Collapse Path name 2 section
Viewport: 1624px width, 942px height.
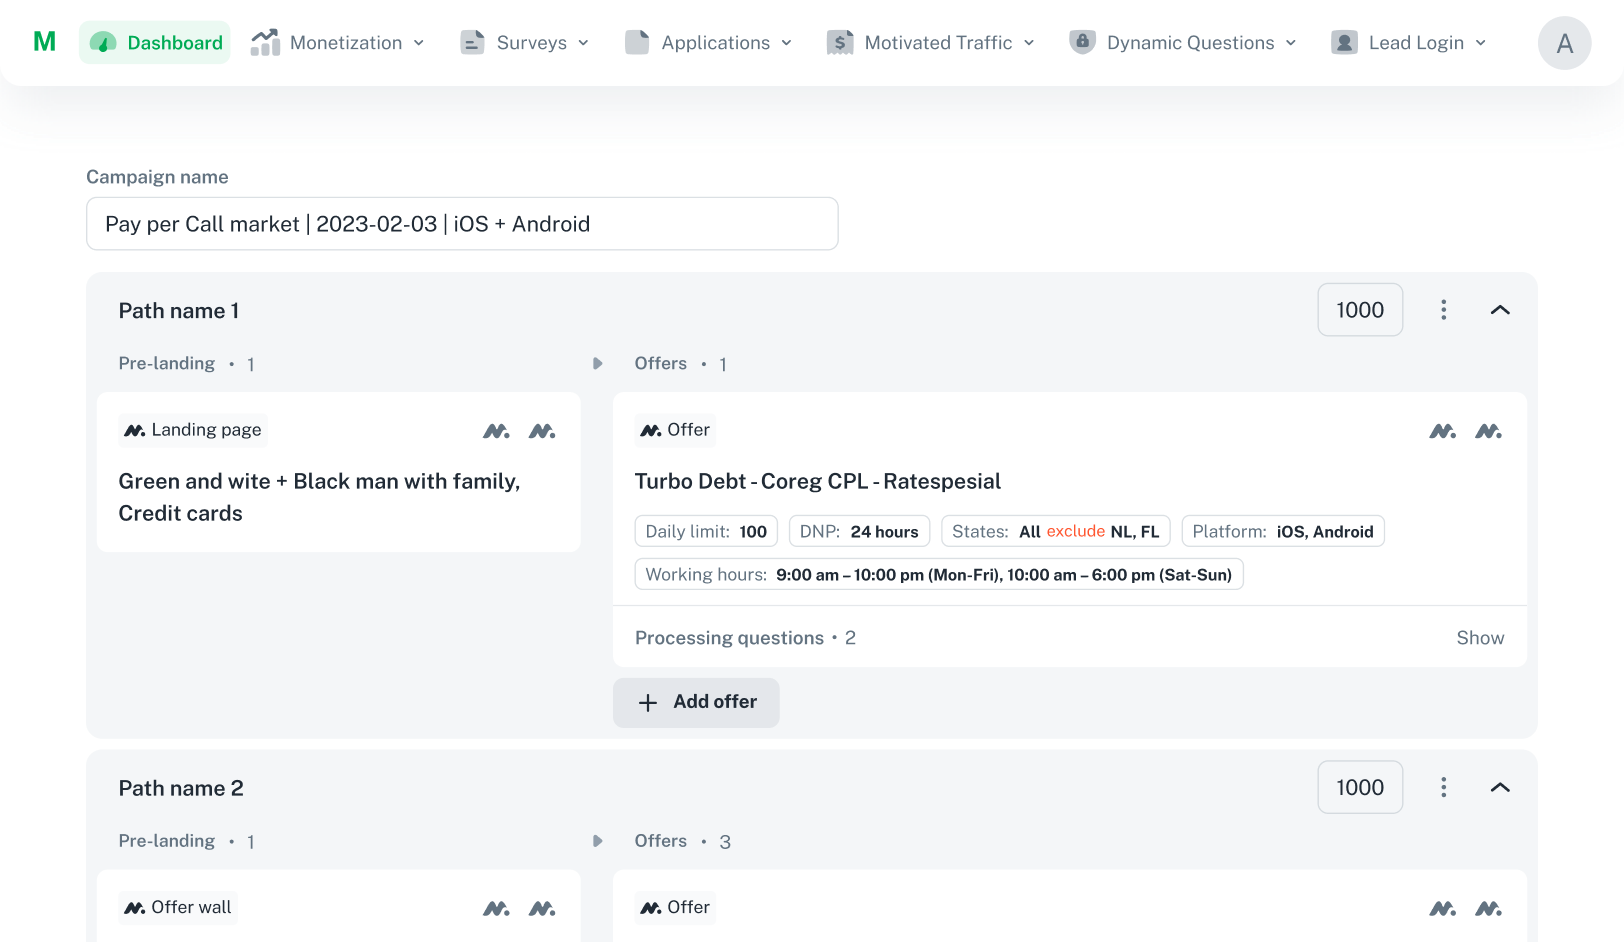tap(1500, 788)
